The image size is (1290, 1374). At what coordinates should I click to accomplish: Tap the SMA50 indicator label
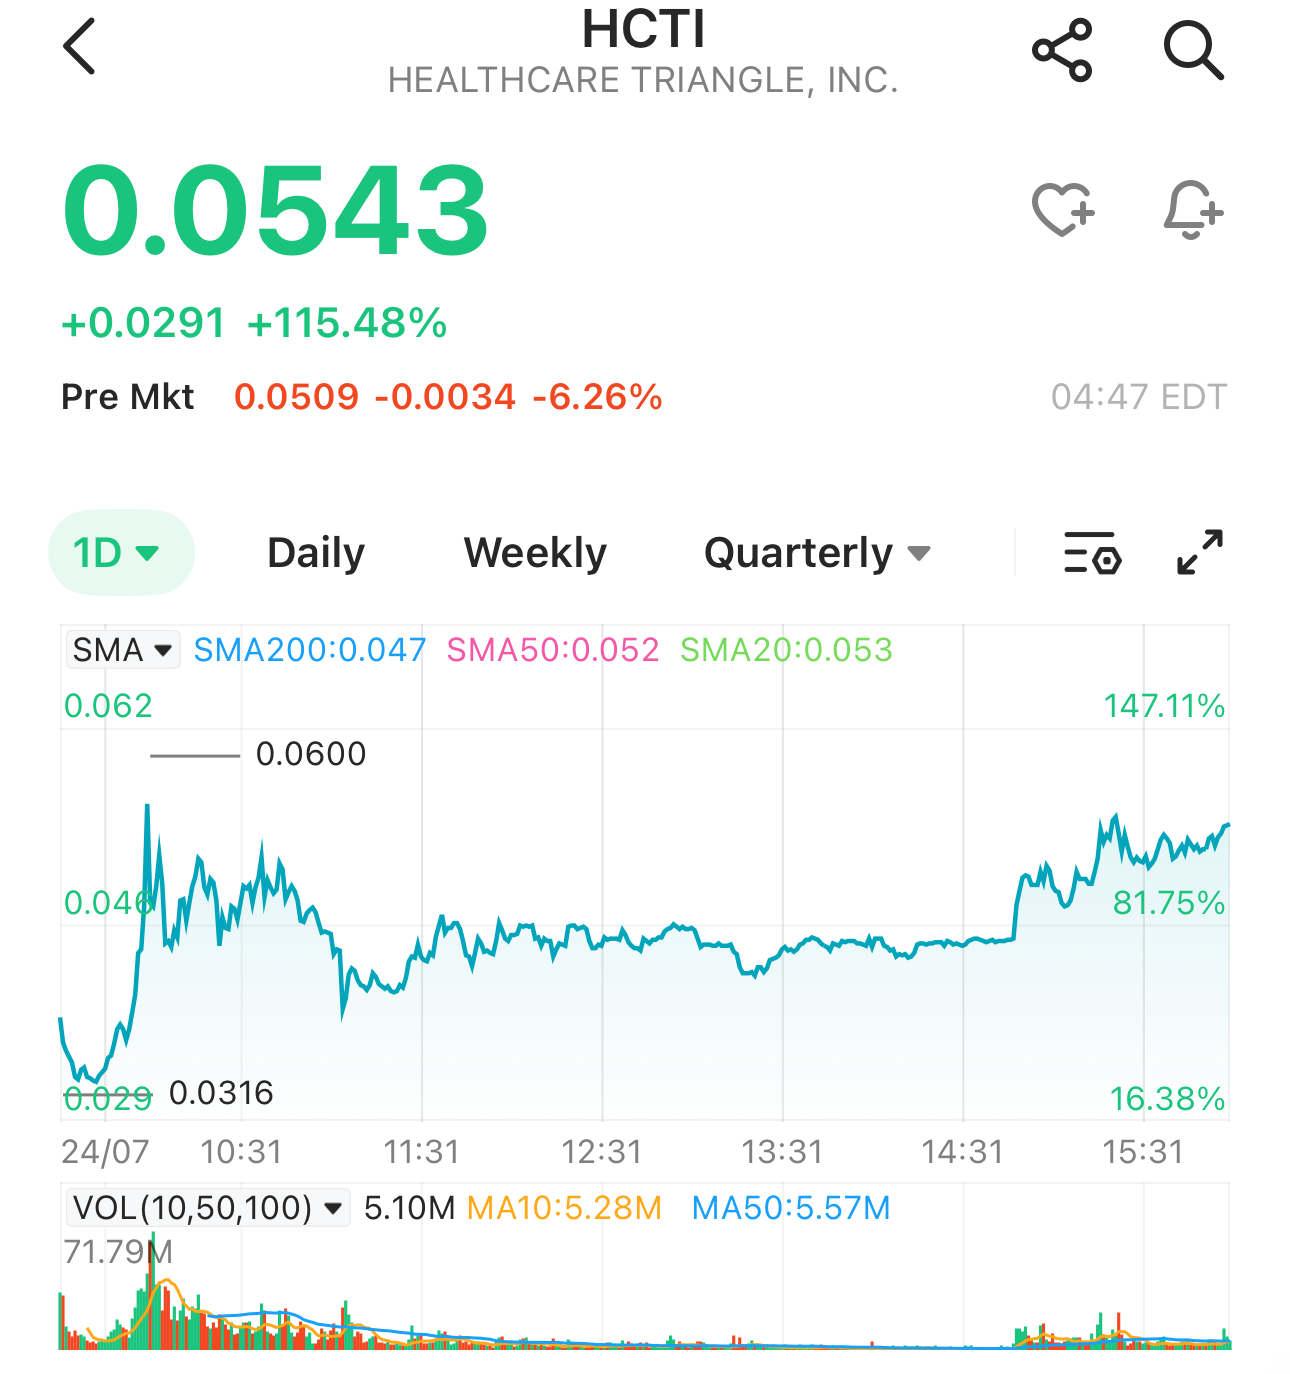[x=553, y=650]
